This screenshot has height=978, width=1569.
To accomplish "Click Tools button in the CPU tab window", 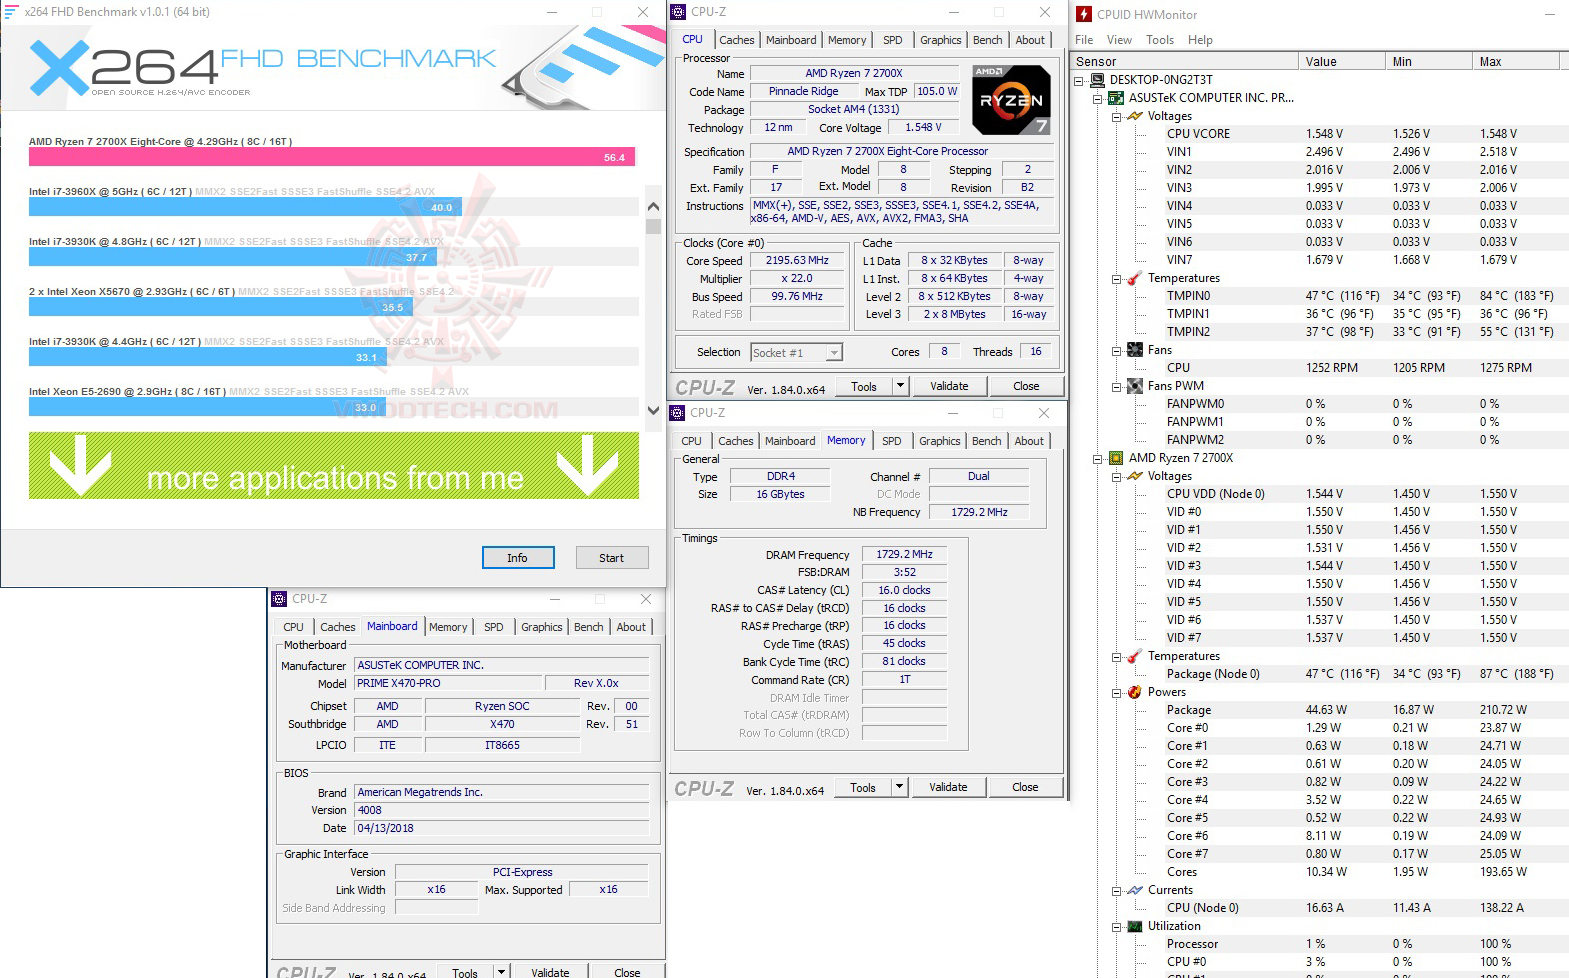I will pos(864,386).
